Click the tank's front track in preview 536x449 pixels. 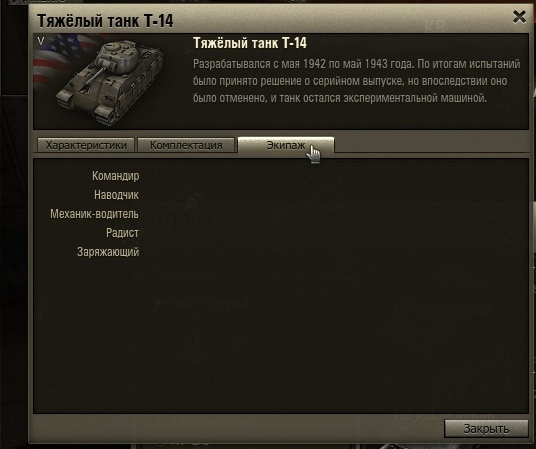[107, 115]
